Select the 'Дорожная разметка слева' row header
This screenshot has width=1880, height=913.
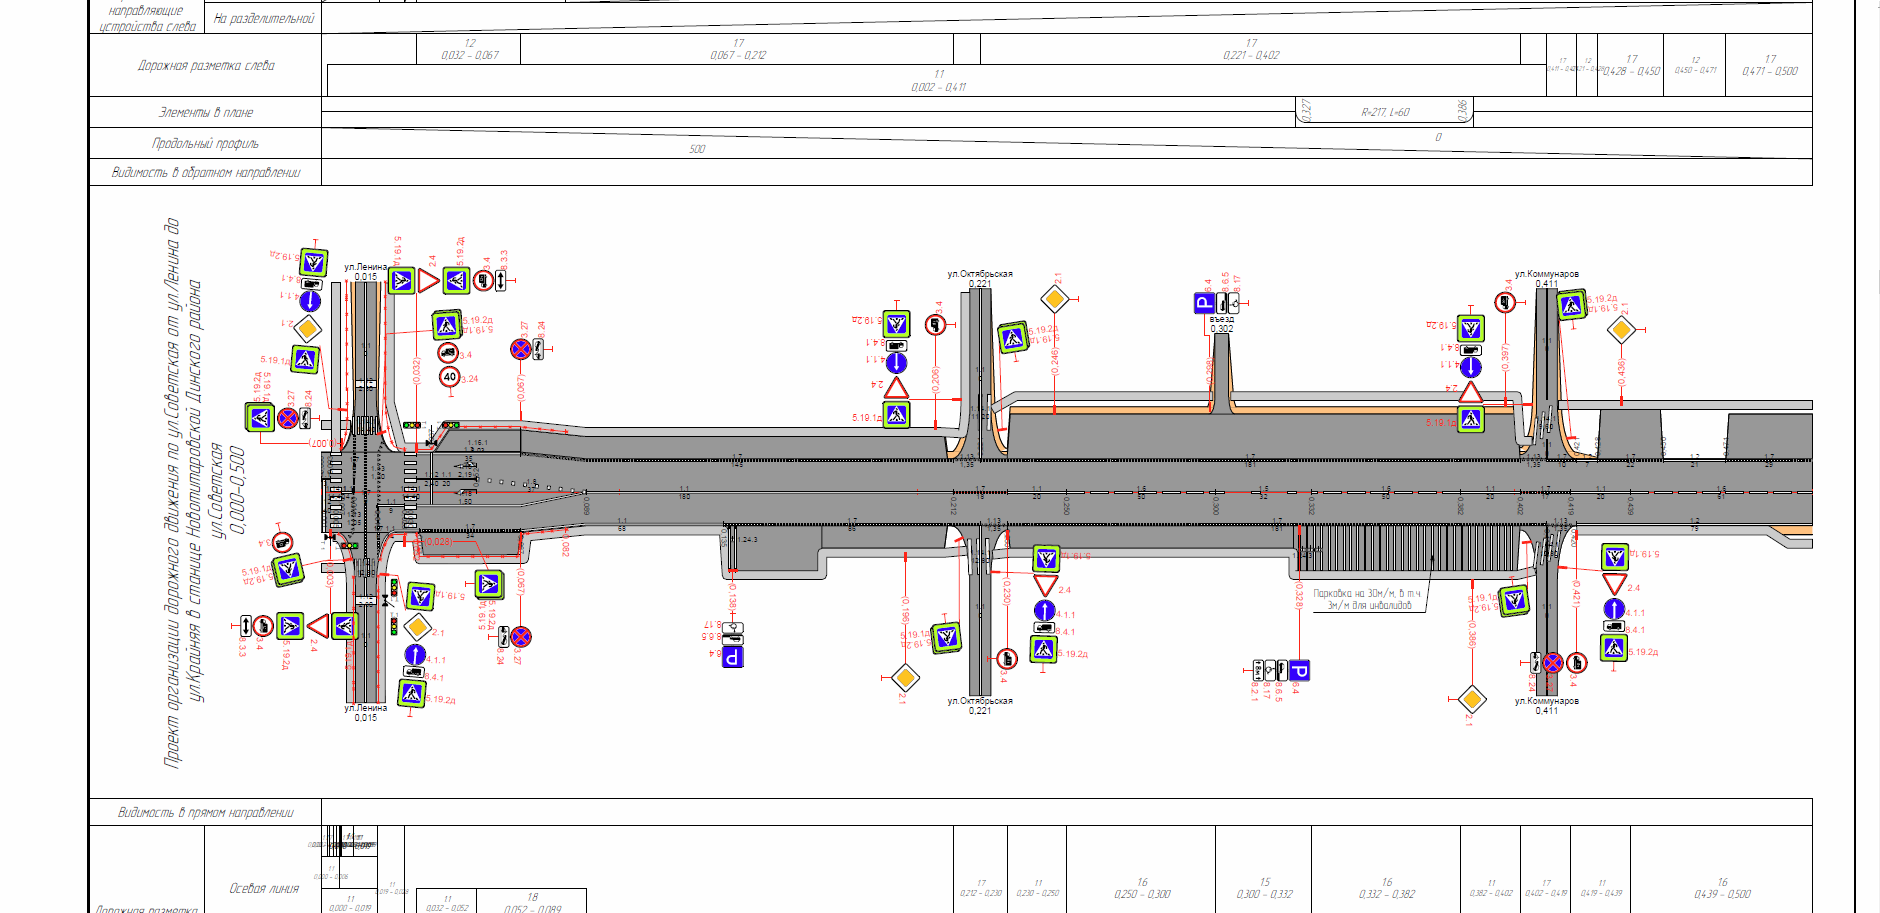(x=205, y=66)
